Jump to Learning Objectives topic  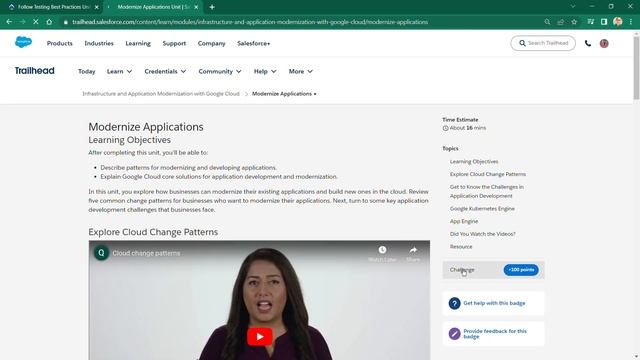[x=474, y=162]
